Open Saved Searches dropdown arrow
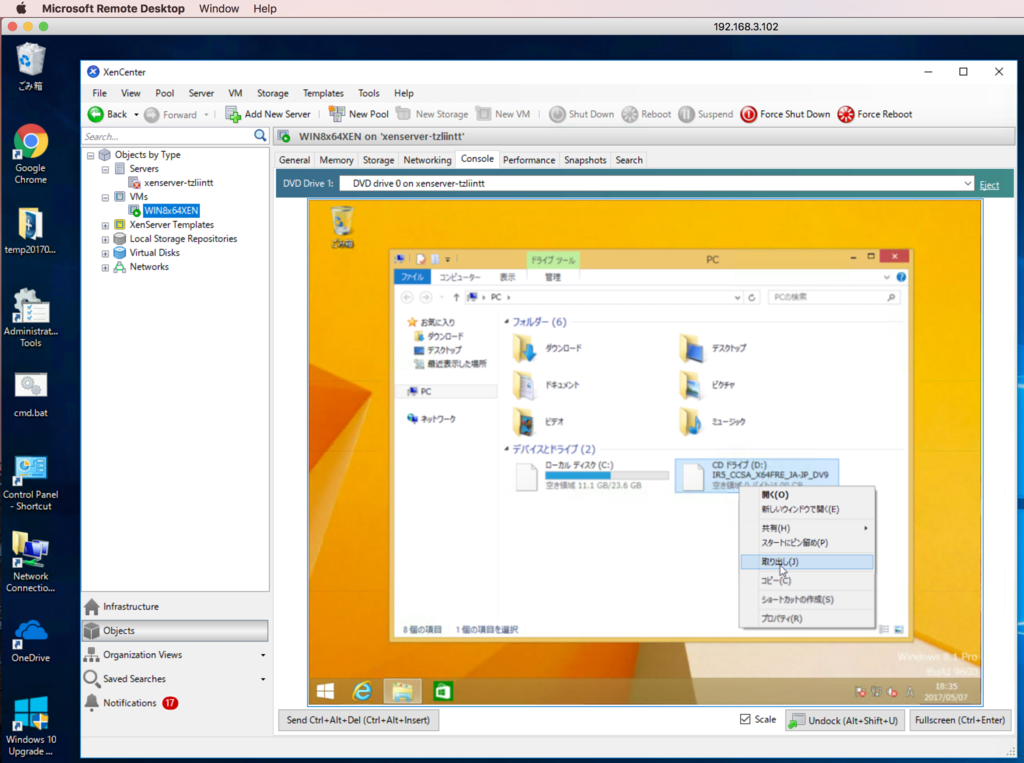 pyautogui.click(x=263, y=679)
